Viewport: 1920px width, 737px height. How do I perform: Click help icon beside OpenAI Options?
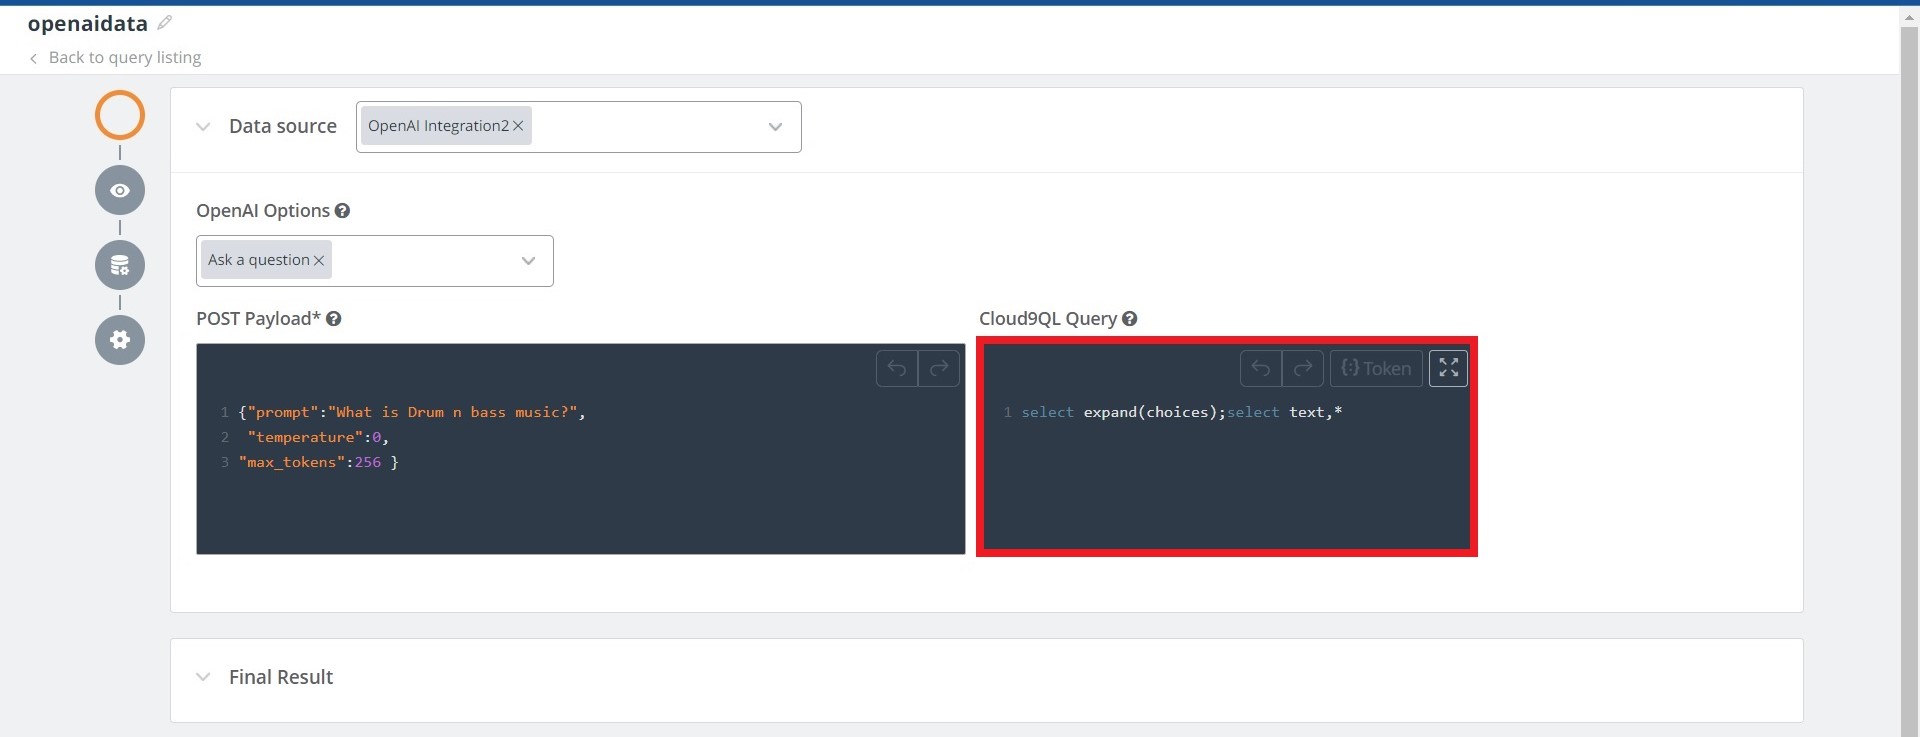(342, 211)
